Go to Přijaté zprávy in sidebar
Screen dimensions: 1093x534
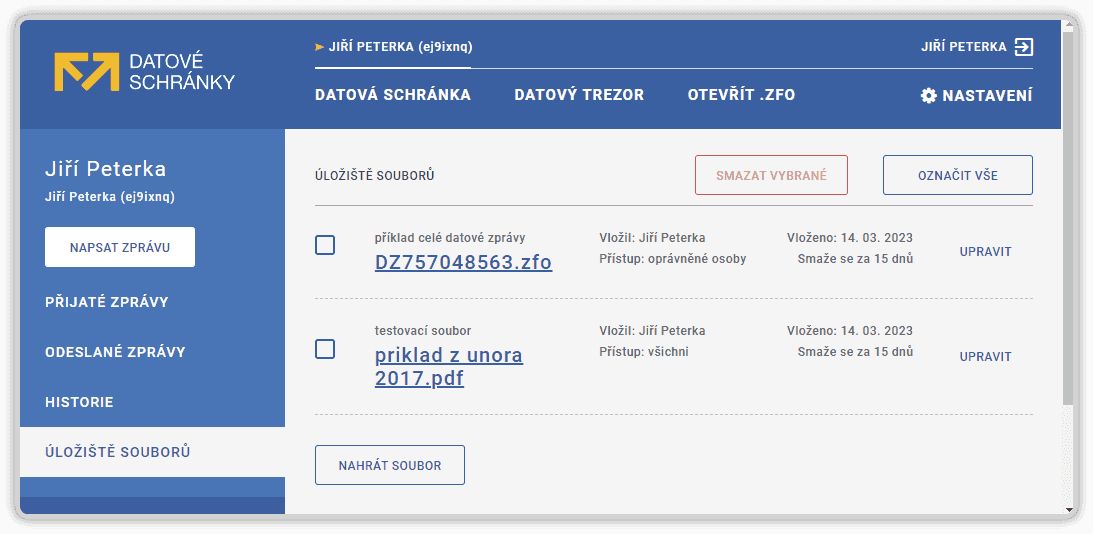pos(107,302)
